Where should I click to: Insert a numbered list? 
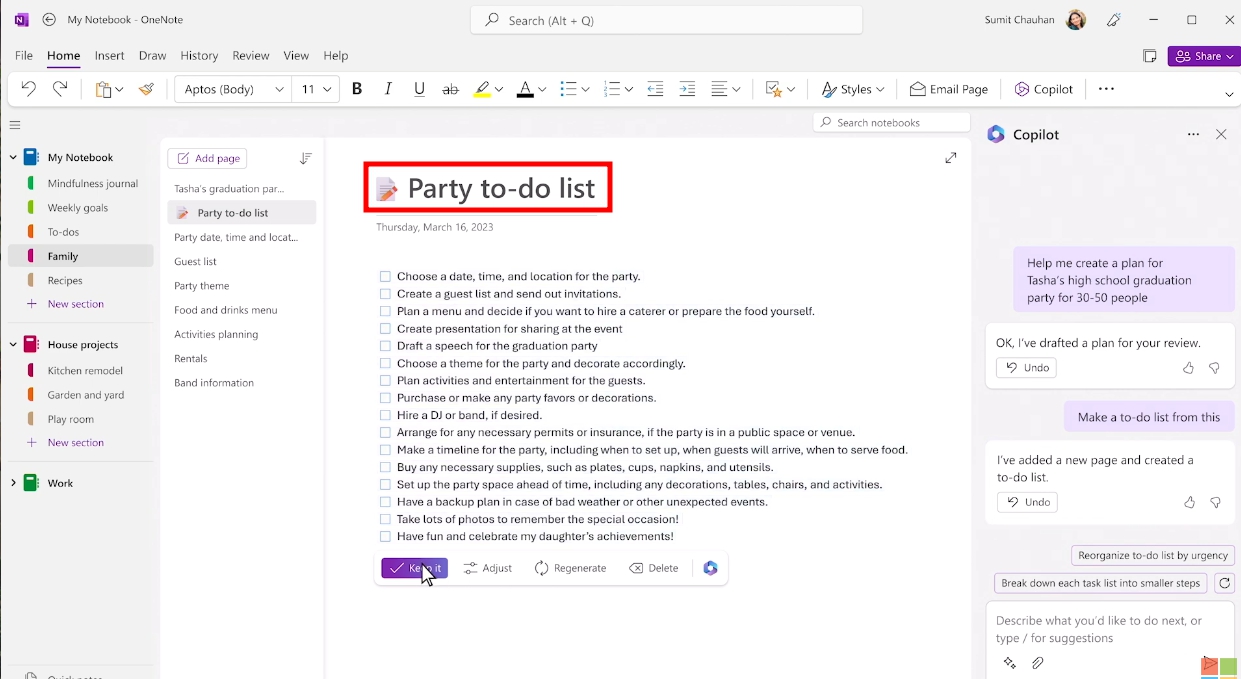pos(612,89)
